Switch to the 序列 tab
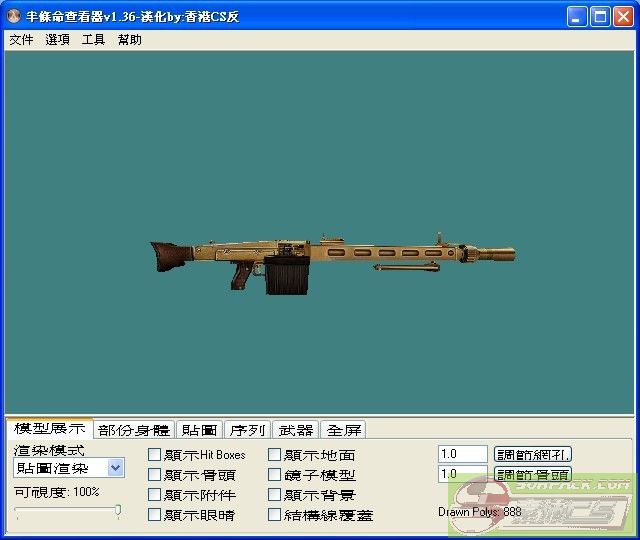This screenshot has width=640, height=540. pos(247,430)
